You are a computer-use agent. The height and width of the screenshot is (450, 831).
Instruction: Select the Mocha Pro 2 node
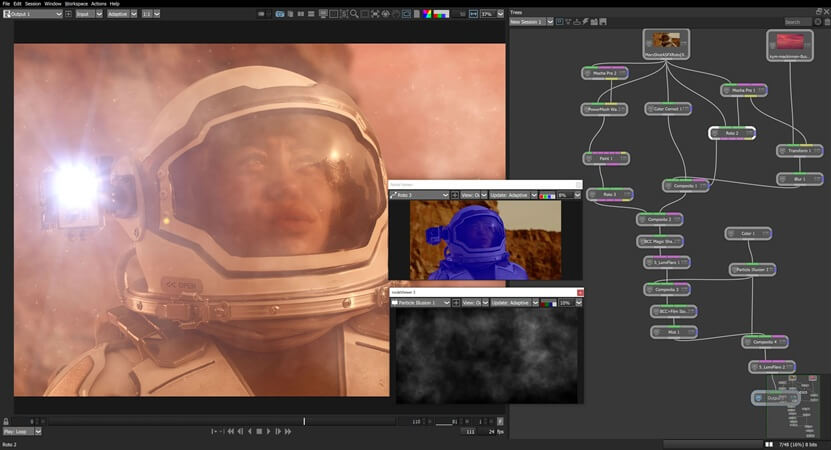pyautogui.click(x=605, y=73)
